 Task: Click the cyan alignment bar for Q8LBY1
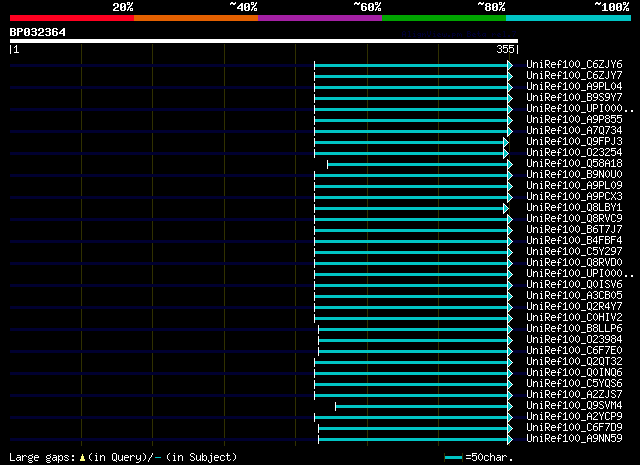(x=409, y=209)
